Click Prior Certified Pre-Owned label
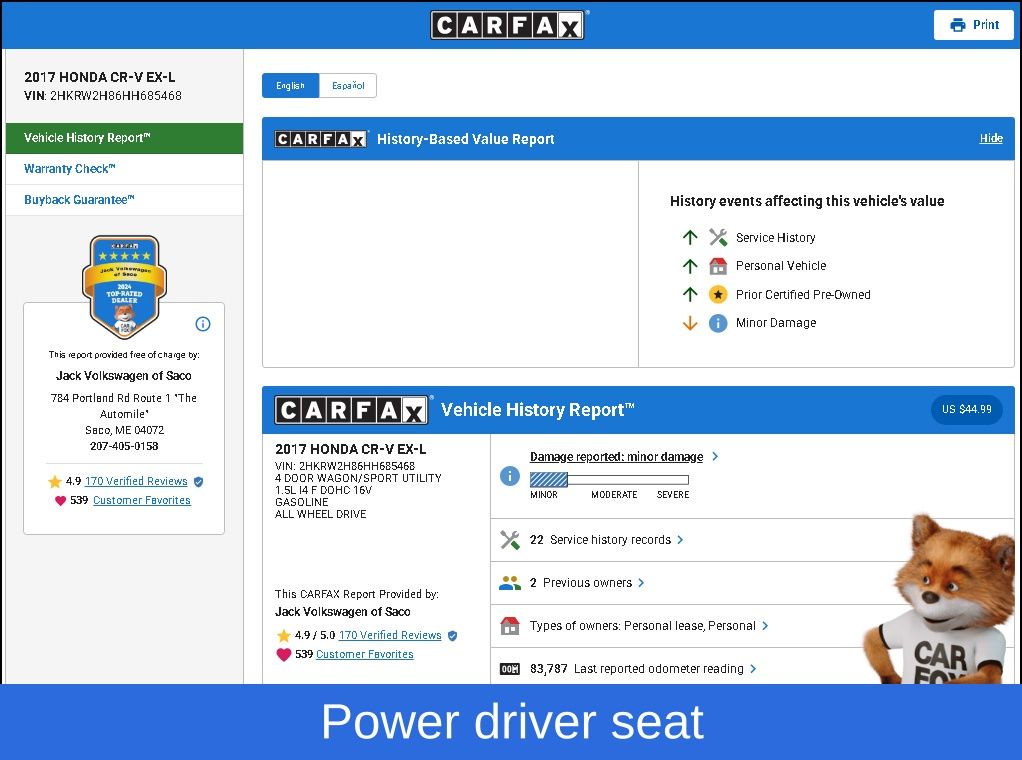Screen dimensions: 1022x760 [803, 295]
